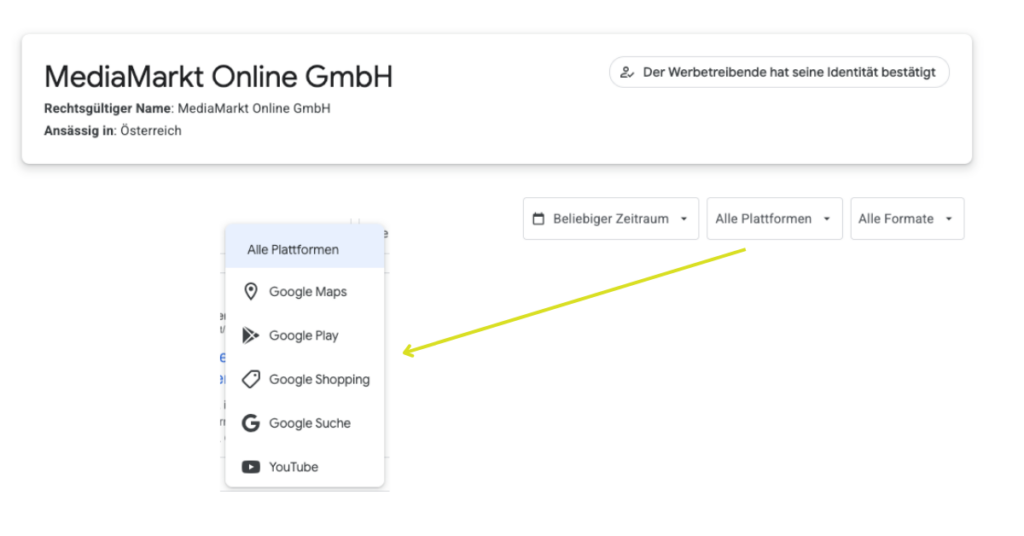
Task: Click the Rechtsgültiger Name line
Action: [187, 108]
